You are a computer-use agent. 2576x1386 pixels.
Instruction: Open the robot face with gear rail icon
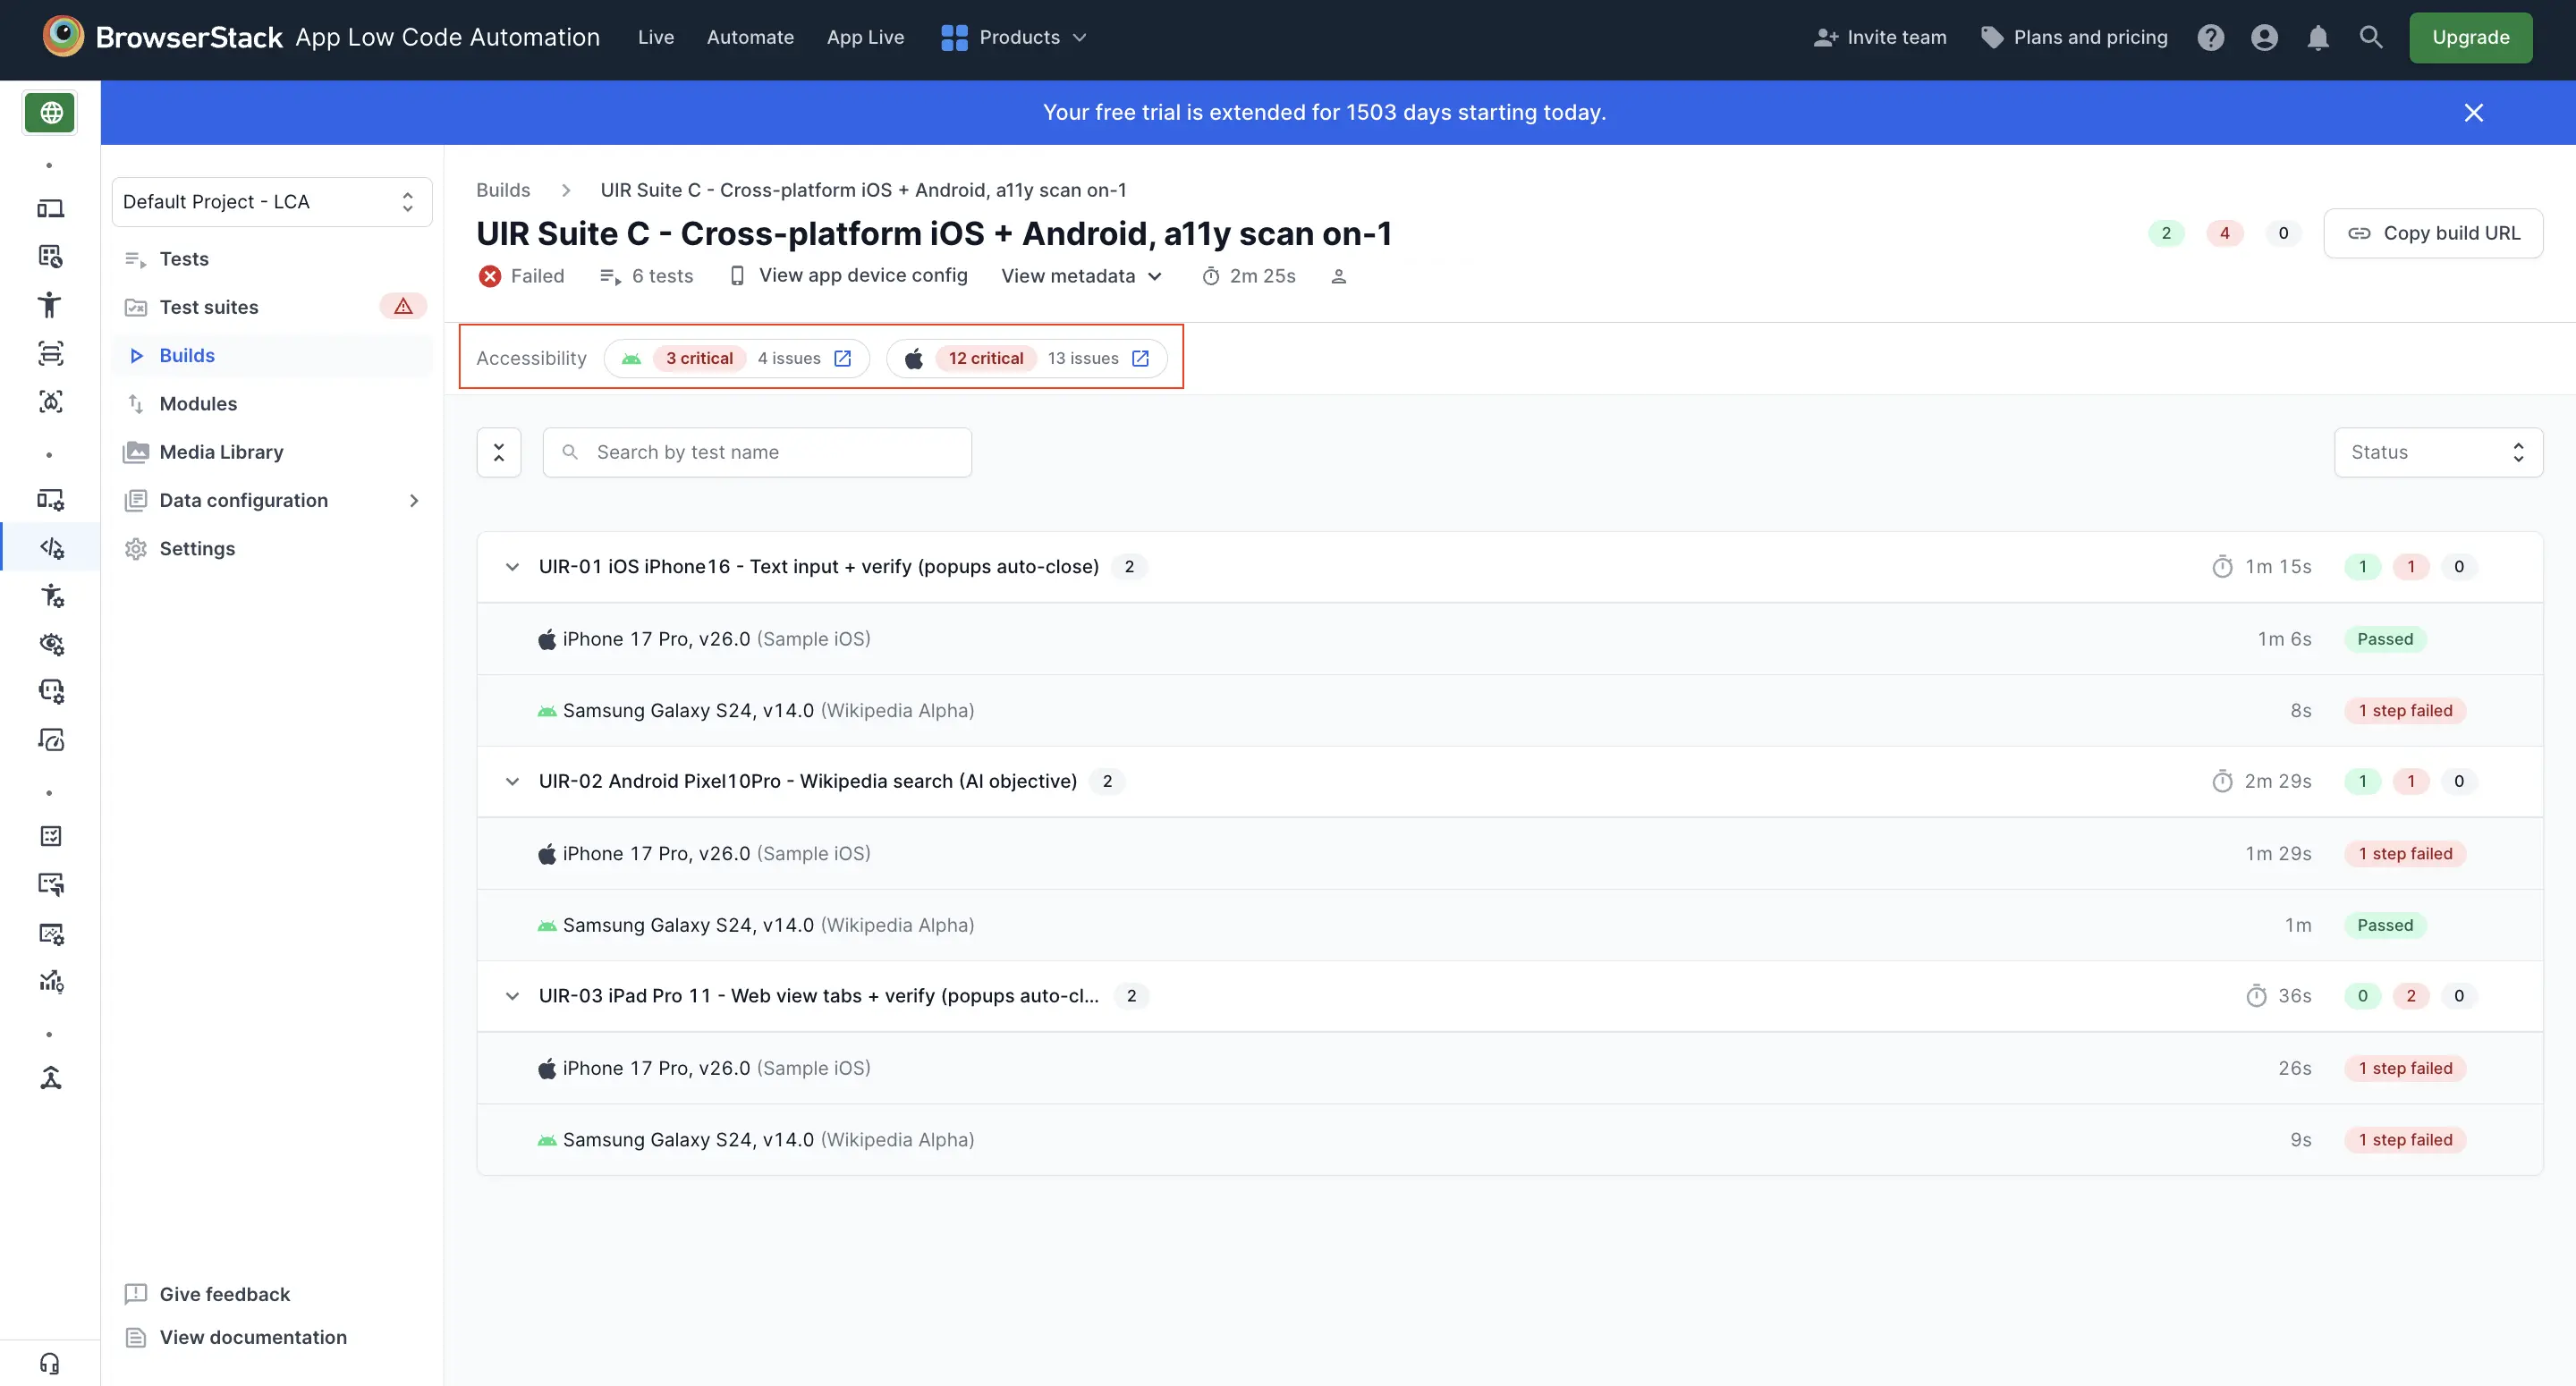coord(50,691)
